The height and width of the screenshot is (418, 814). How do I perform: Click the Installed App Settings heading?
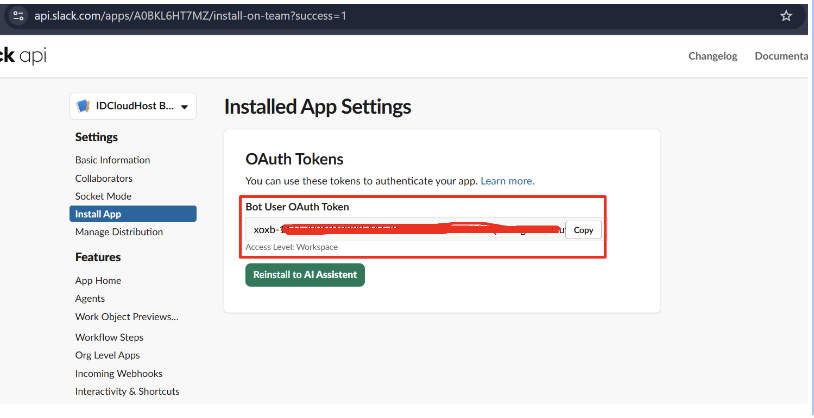click(x=318, y=107)
